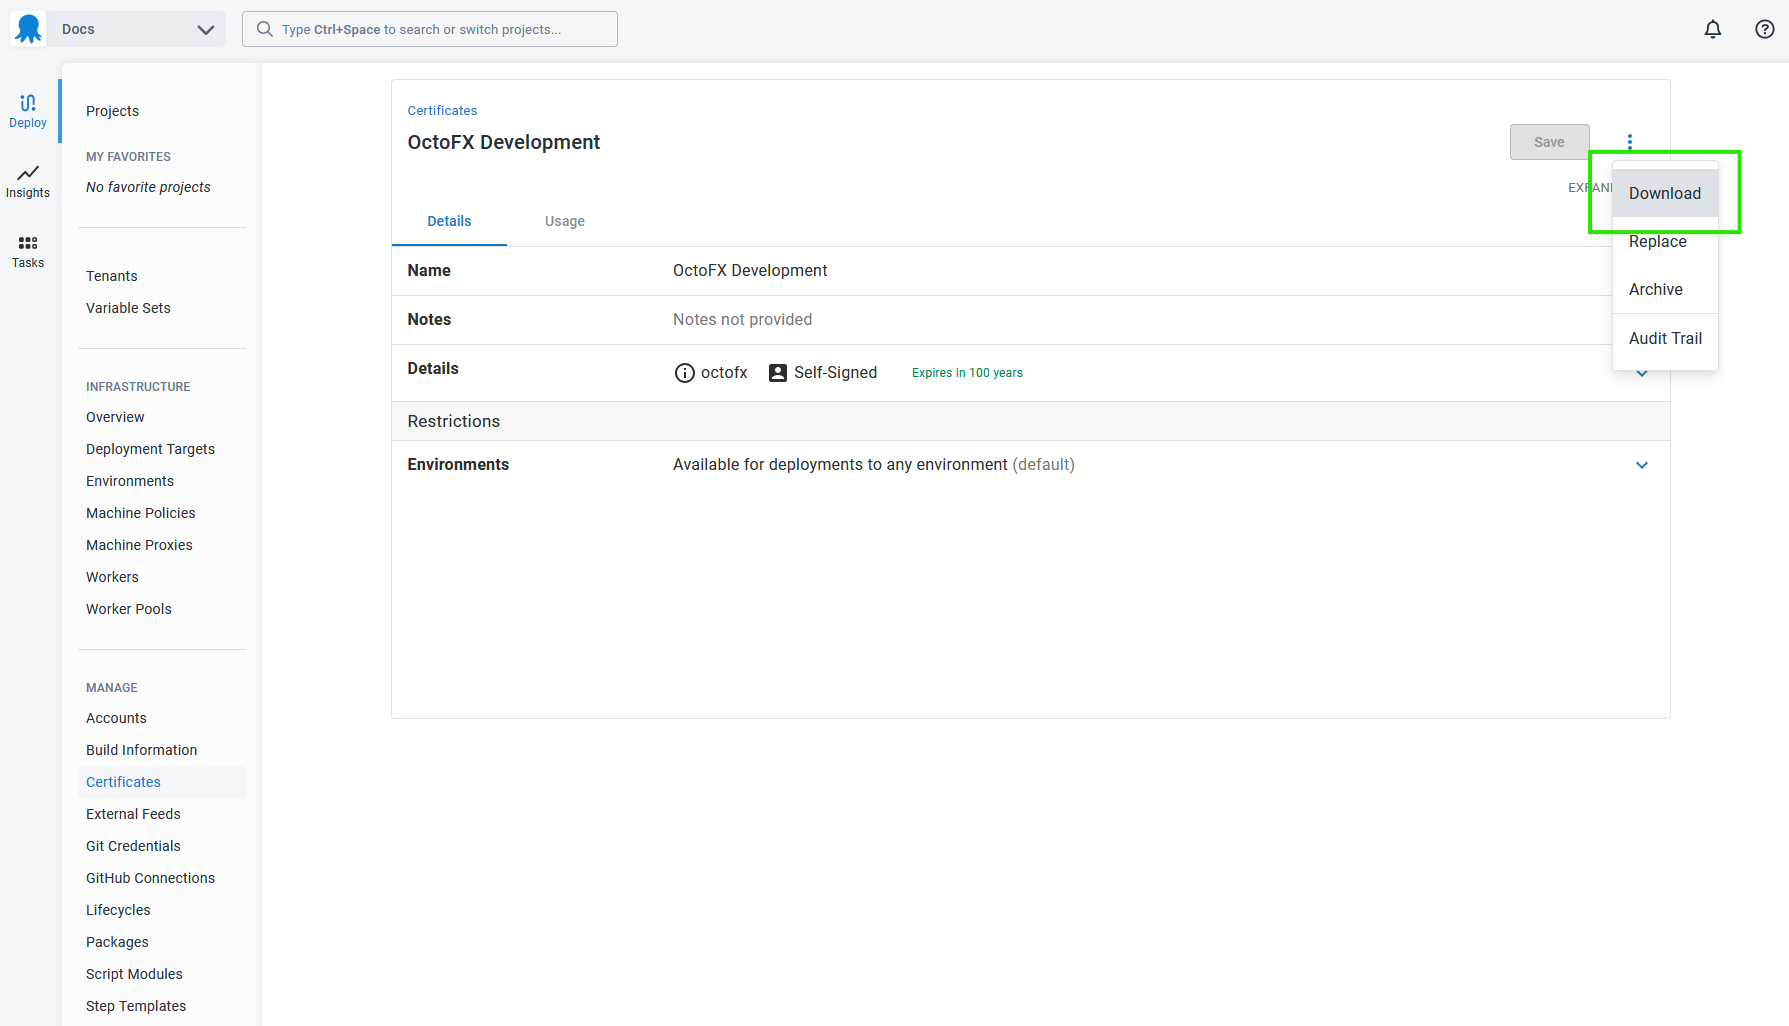The height and width of the screenshot is (1026, 1789).
Task: Click the Name row of the certificate
Action: click(1031, 271)
